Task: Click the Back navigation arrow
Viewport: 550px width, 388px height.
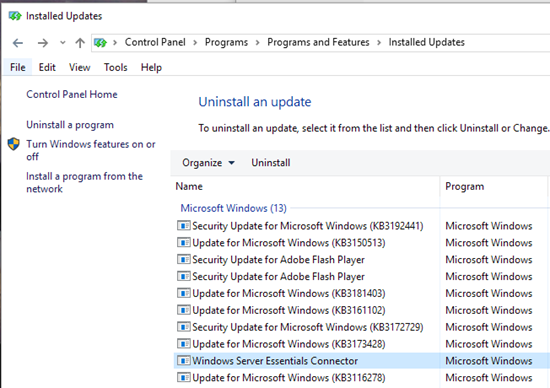Action: click(18, 43)
